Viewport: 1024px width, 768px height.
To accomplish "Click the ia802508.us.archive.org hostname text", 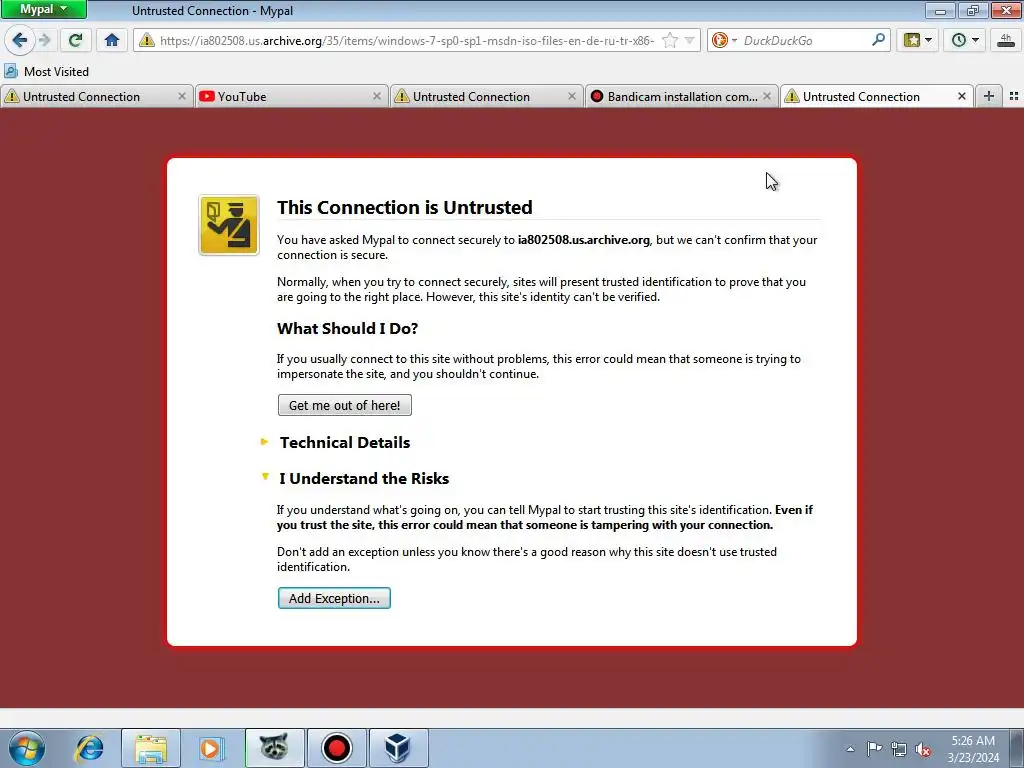I will 583,240.
